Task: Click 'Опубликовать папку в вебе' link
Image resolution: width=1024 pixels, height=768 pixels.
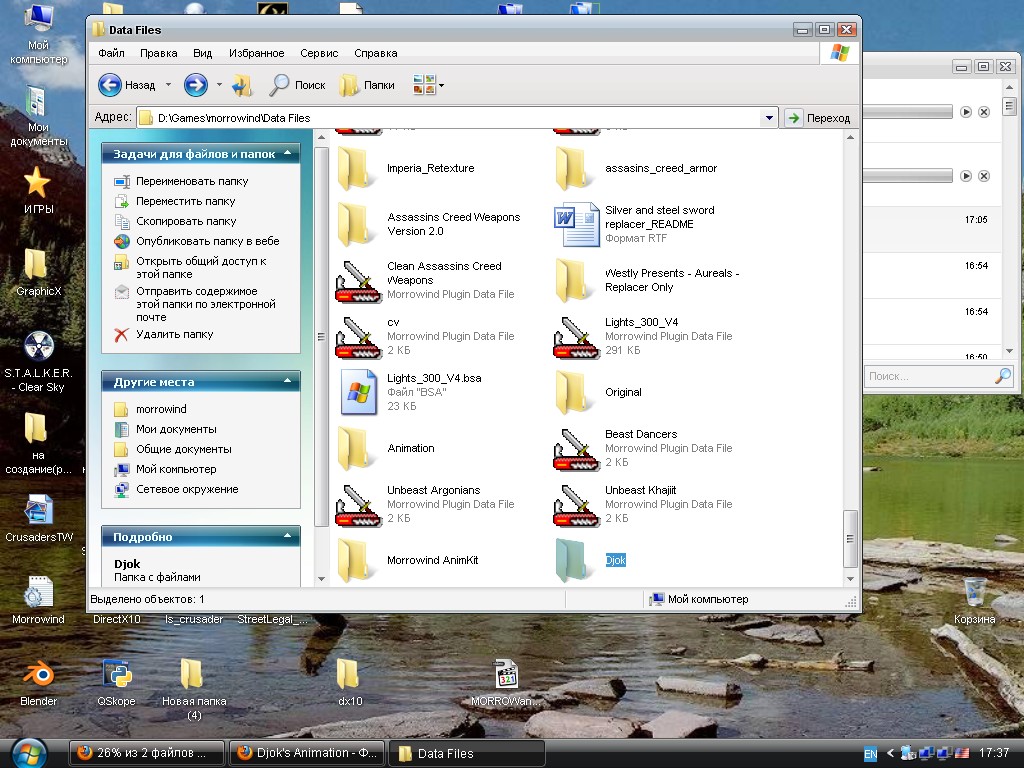Action: 208,241
